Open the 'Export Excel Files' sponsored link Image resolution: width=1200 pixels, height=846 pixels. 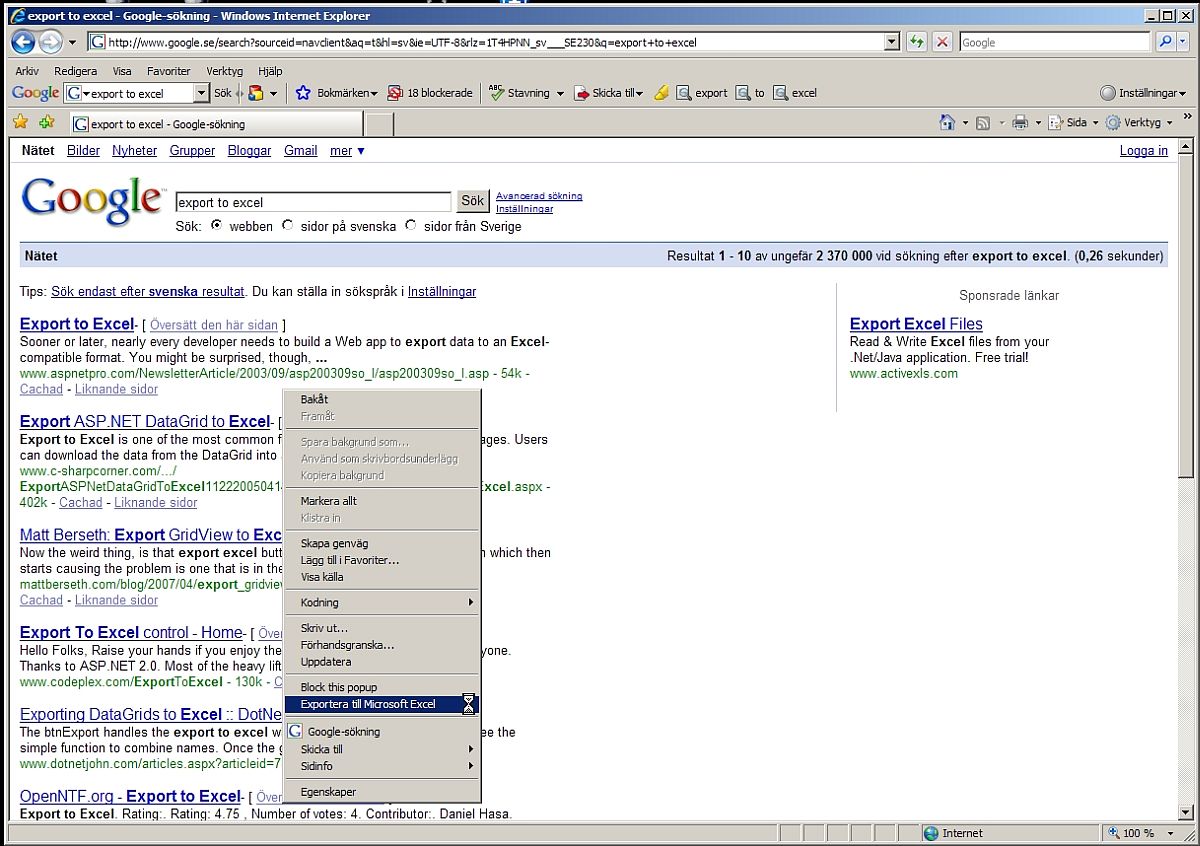(916, 324)
